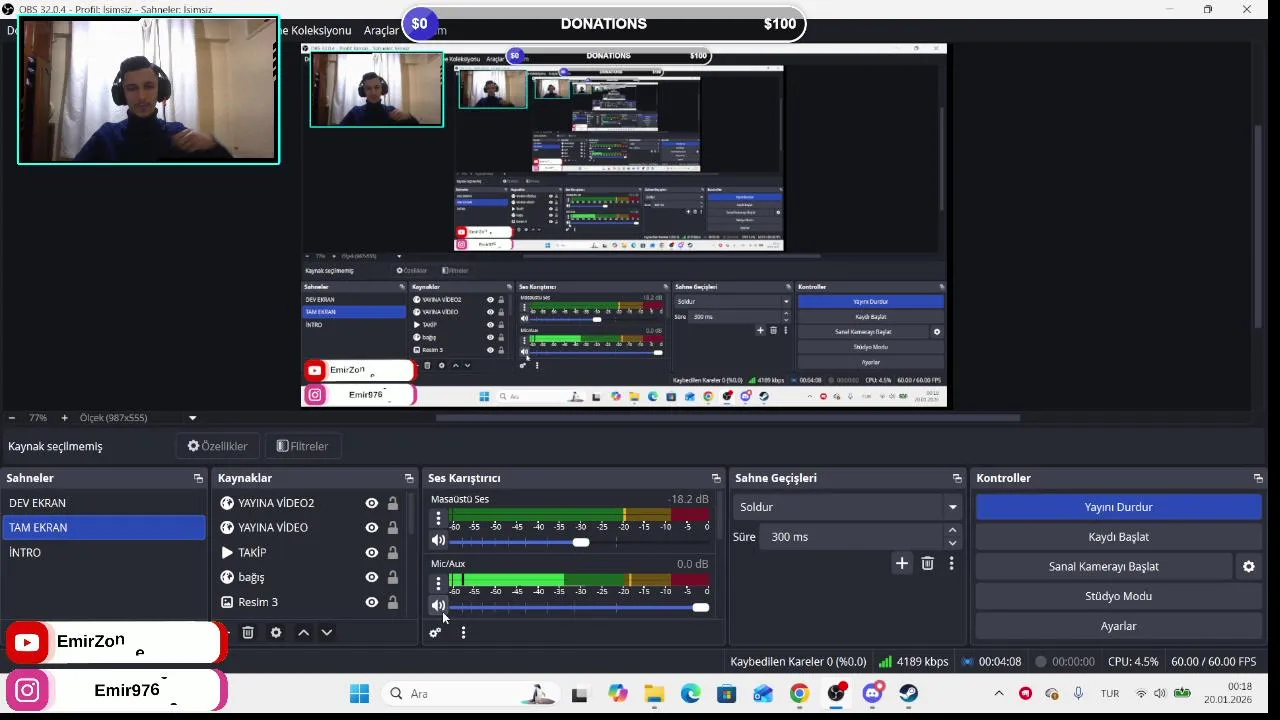Viewport: 1280px width, 720px height.
Task: Hide the Resim 3 source
Action: click(372, 602)
